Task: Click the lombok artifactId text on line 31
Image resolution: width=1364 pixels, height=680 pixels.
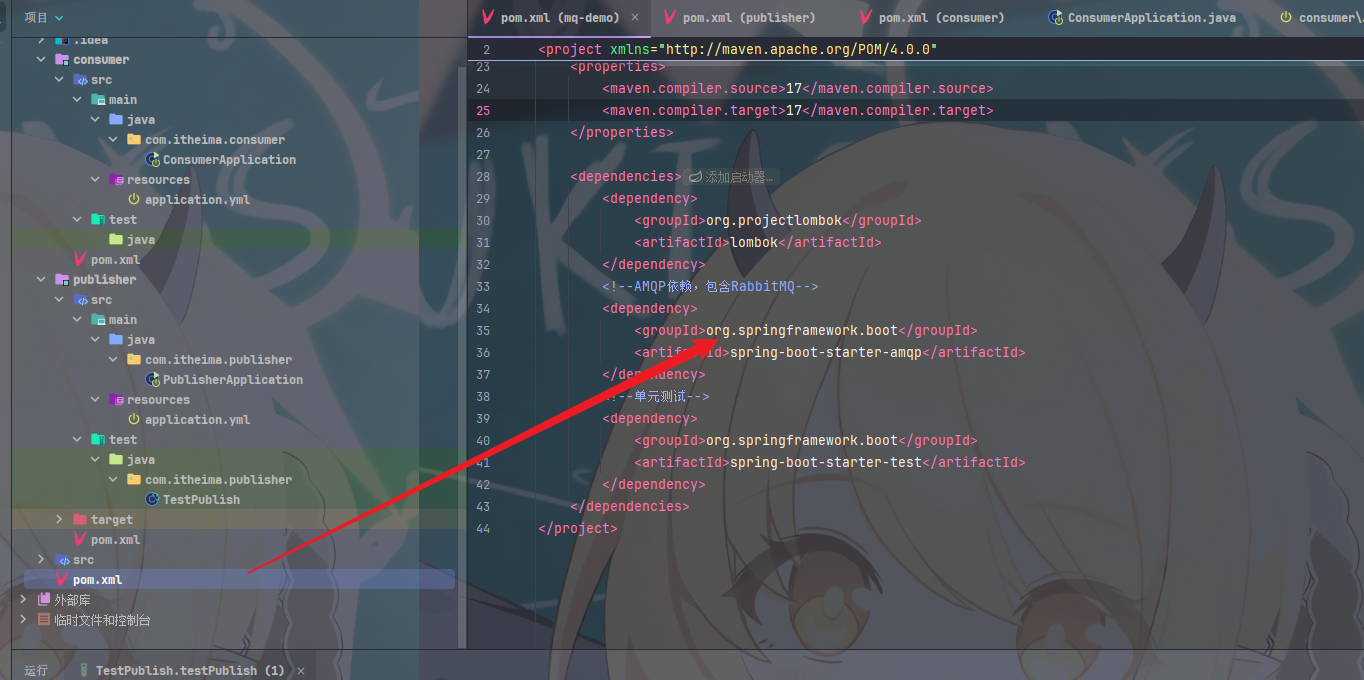Action: [x=754, y=243]
